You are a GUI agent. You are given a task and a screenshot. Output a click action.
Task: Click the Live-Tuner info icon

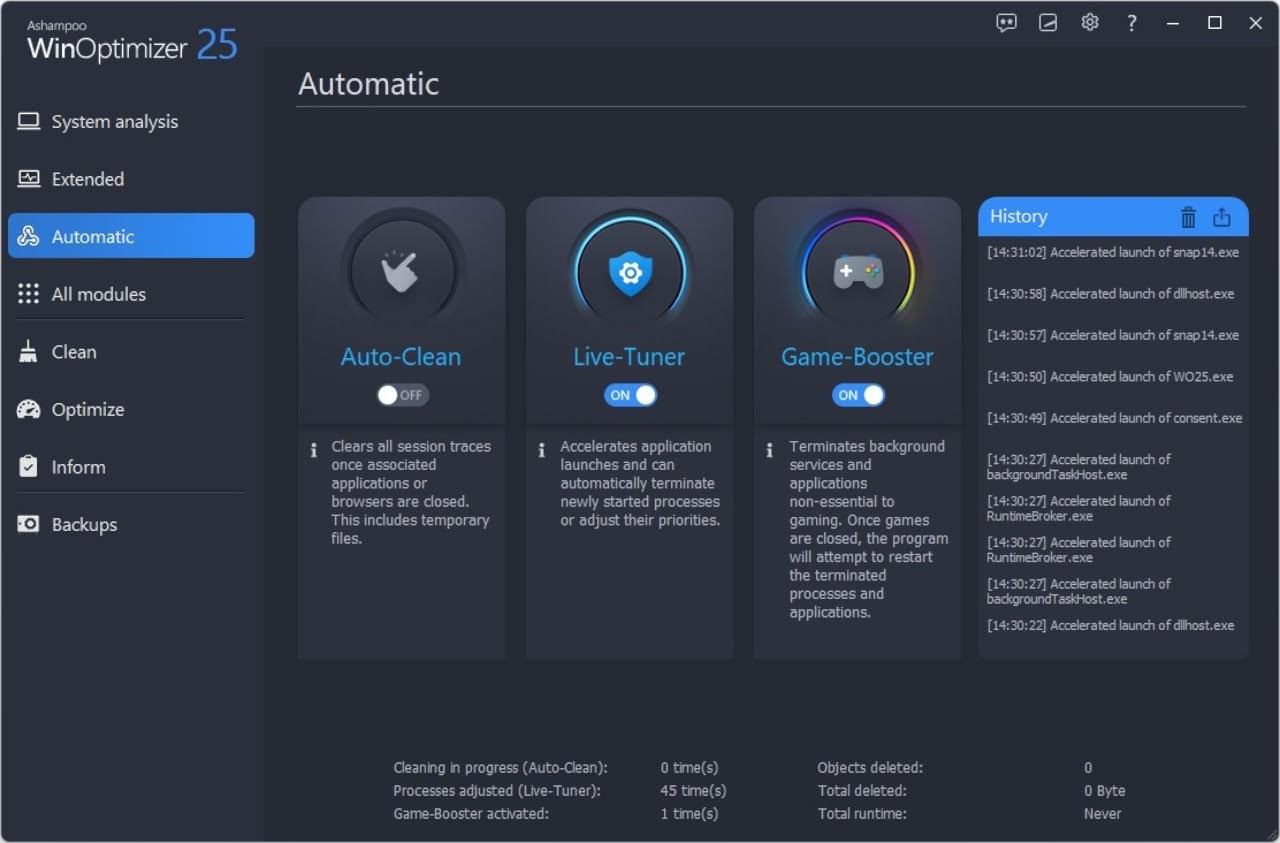click(541, 451)
